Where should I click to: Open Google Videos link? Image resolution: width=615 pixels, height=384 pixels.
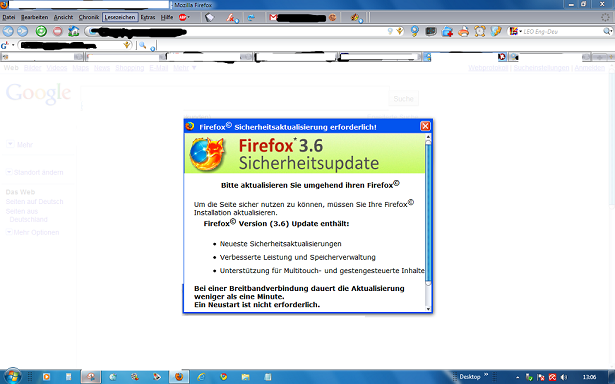[x=57, y=68]
